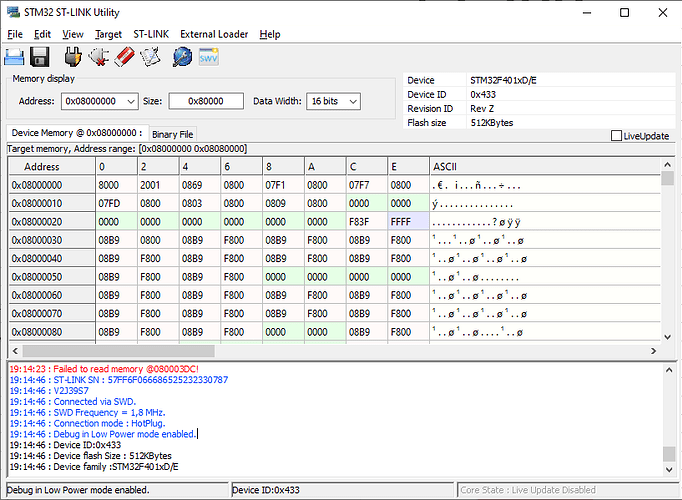Image resolution: width=682 pixels, height=500 pixels.
Task: Open the External Loader menu
Action: click(x=214, y=34)
